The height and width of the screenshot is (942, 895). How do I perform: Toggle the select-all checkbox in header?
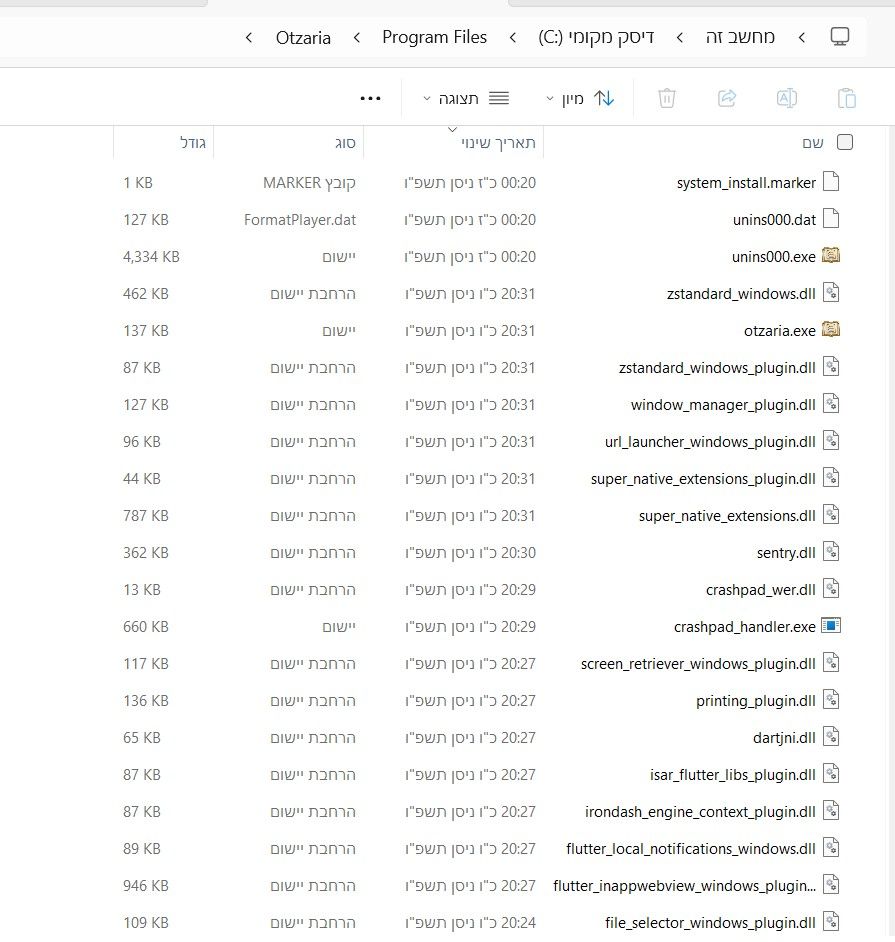(845, 142)
